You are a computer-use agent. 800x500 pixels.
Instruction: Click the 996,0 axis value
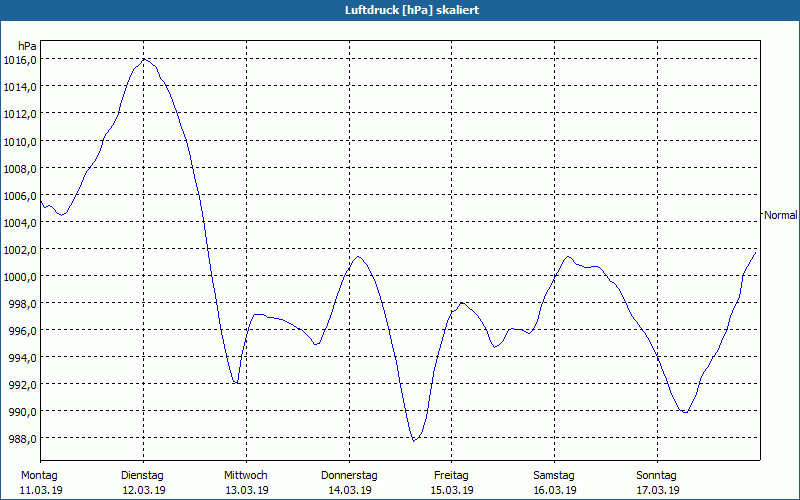tap(23, 331)
